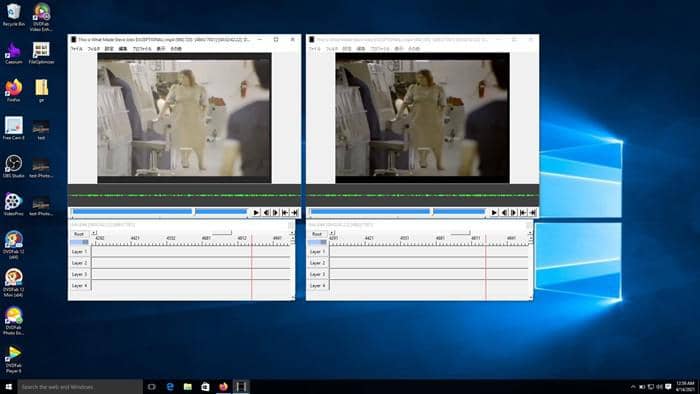Open the フィルタ menu in left window
Screen dimensions: 700x394
pyautogui.click(x=94, y=48)
